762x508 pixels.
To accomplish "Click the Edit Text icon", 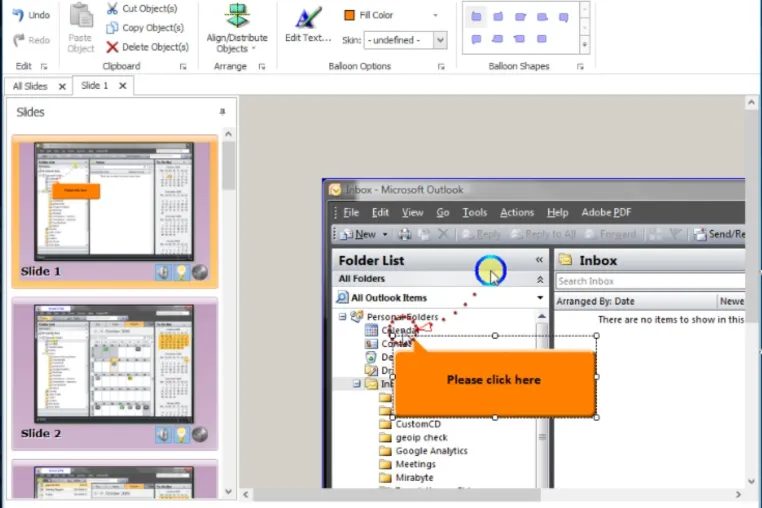I will 309,18.
